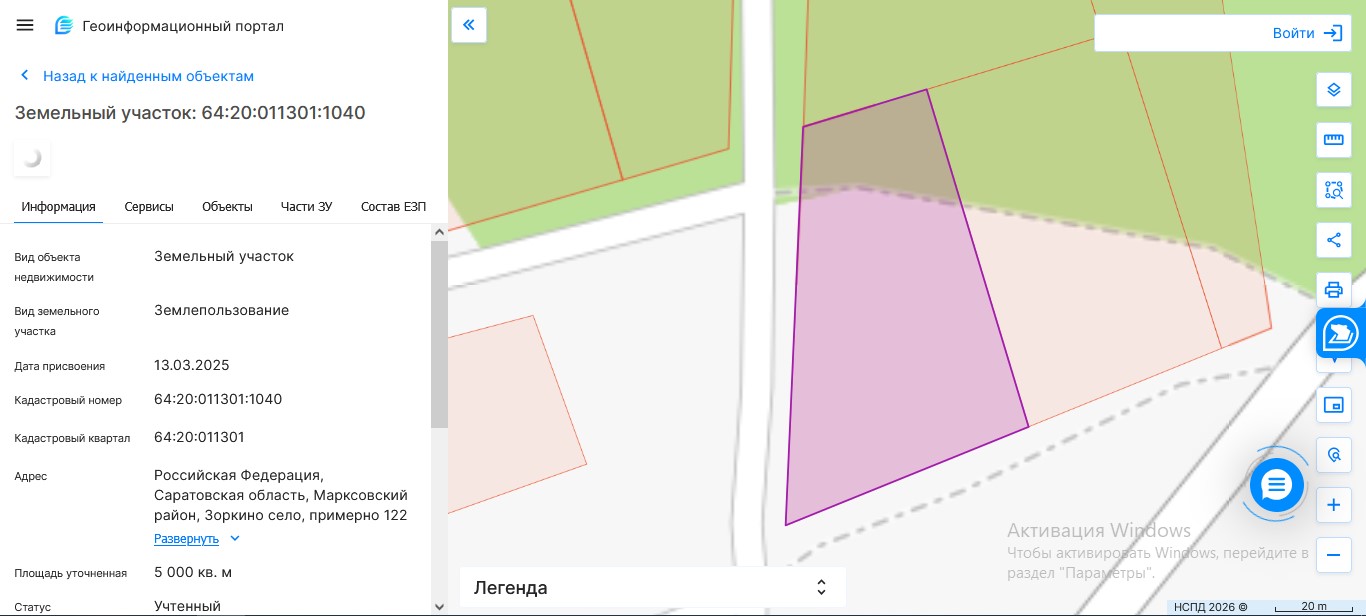Open the hamburger main menu
Screen dimensions: 1366x616
(x=25, y=26)
